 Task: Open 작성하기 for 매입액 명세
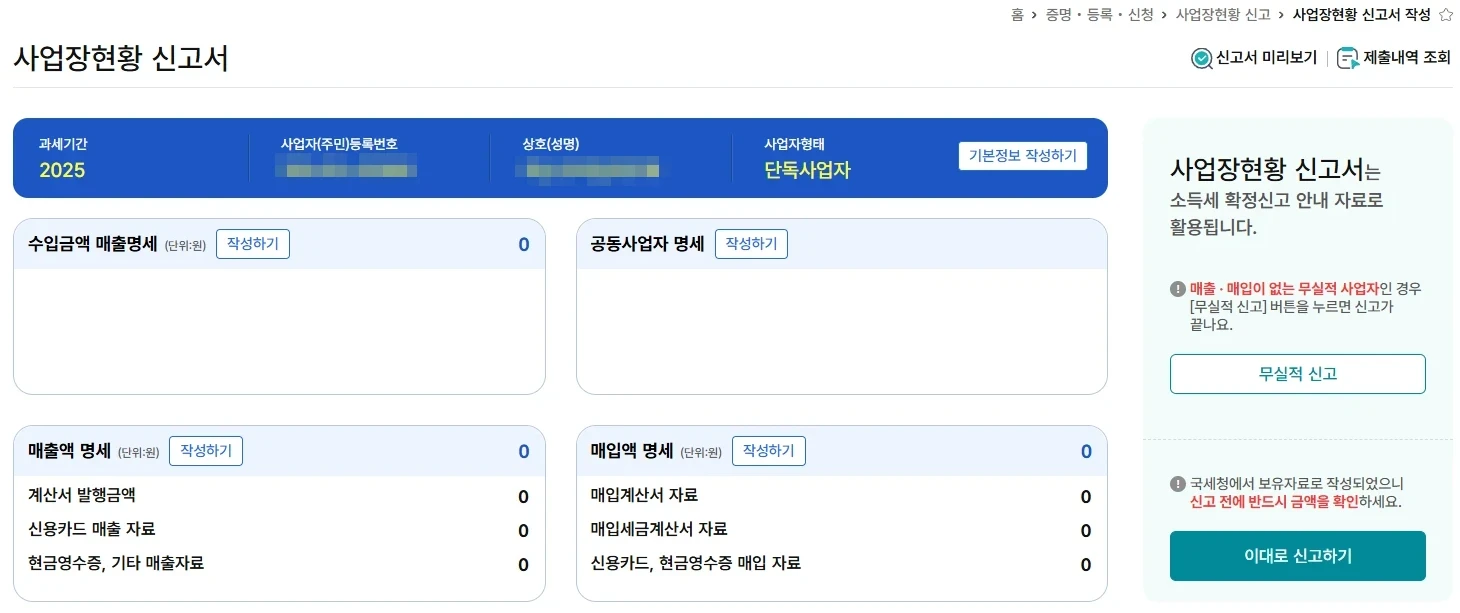tap(769, 451)
